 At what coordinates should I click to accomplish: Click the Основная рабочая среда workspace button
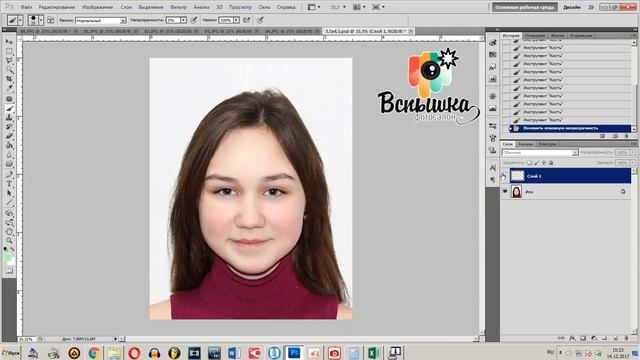click(524, 7)
